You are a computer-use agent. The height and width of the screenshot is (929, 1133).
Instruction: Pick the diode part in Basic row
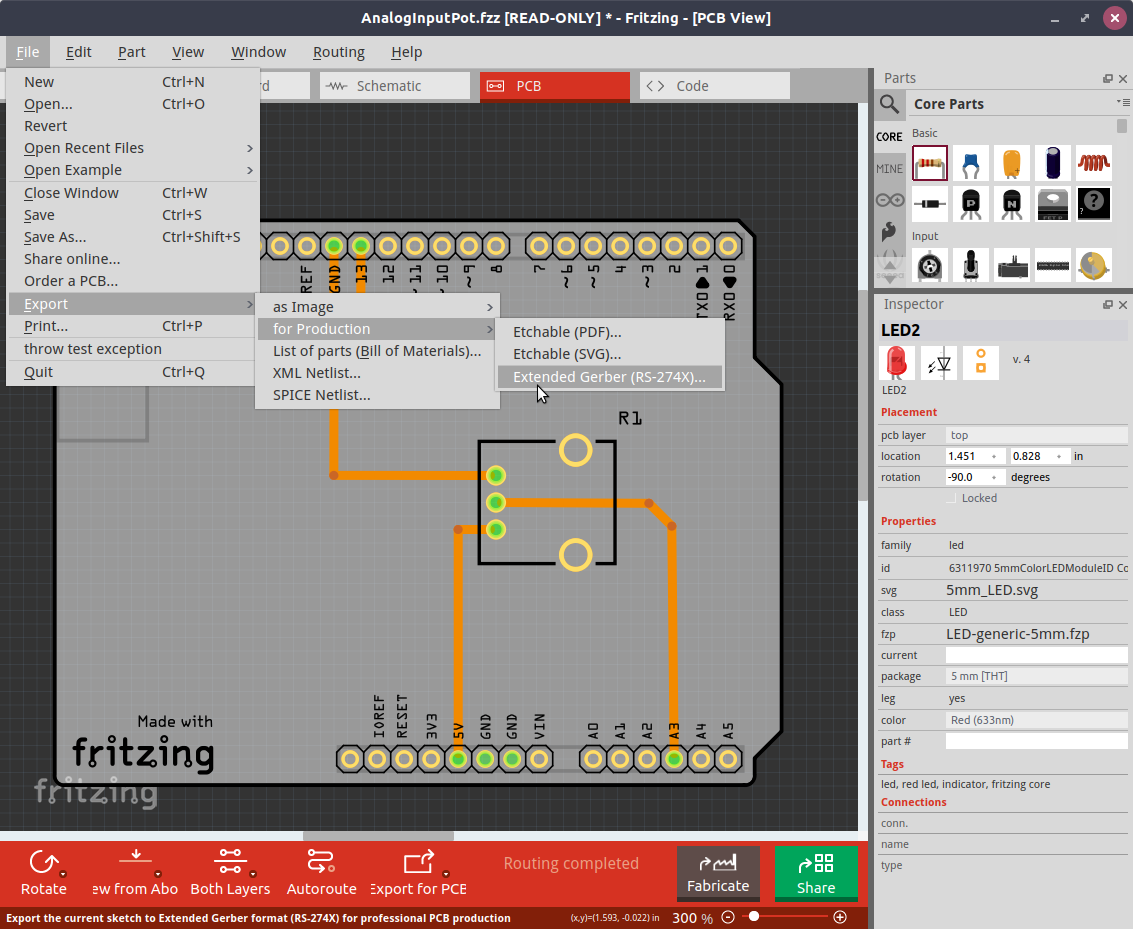[930, 204]
